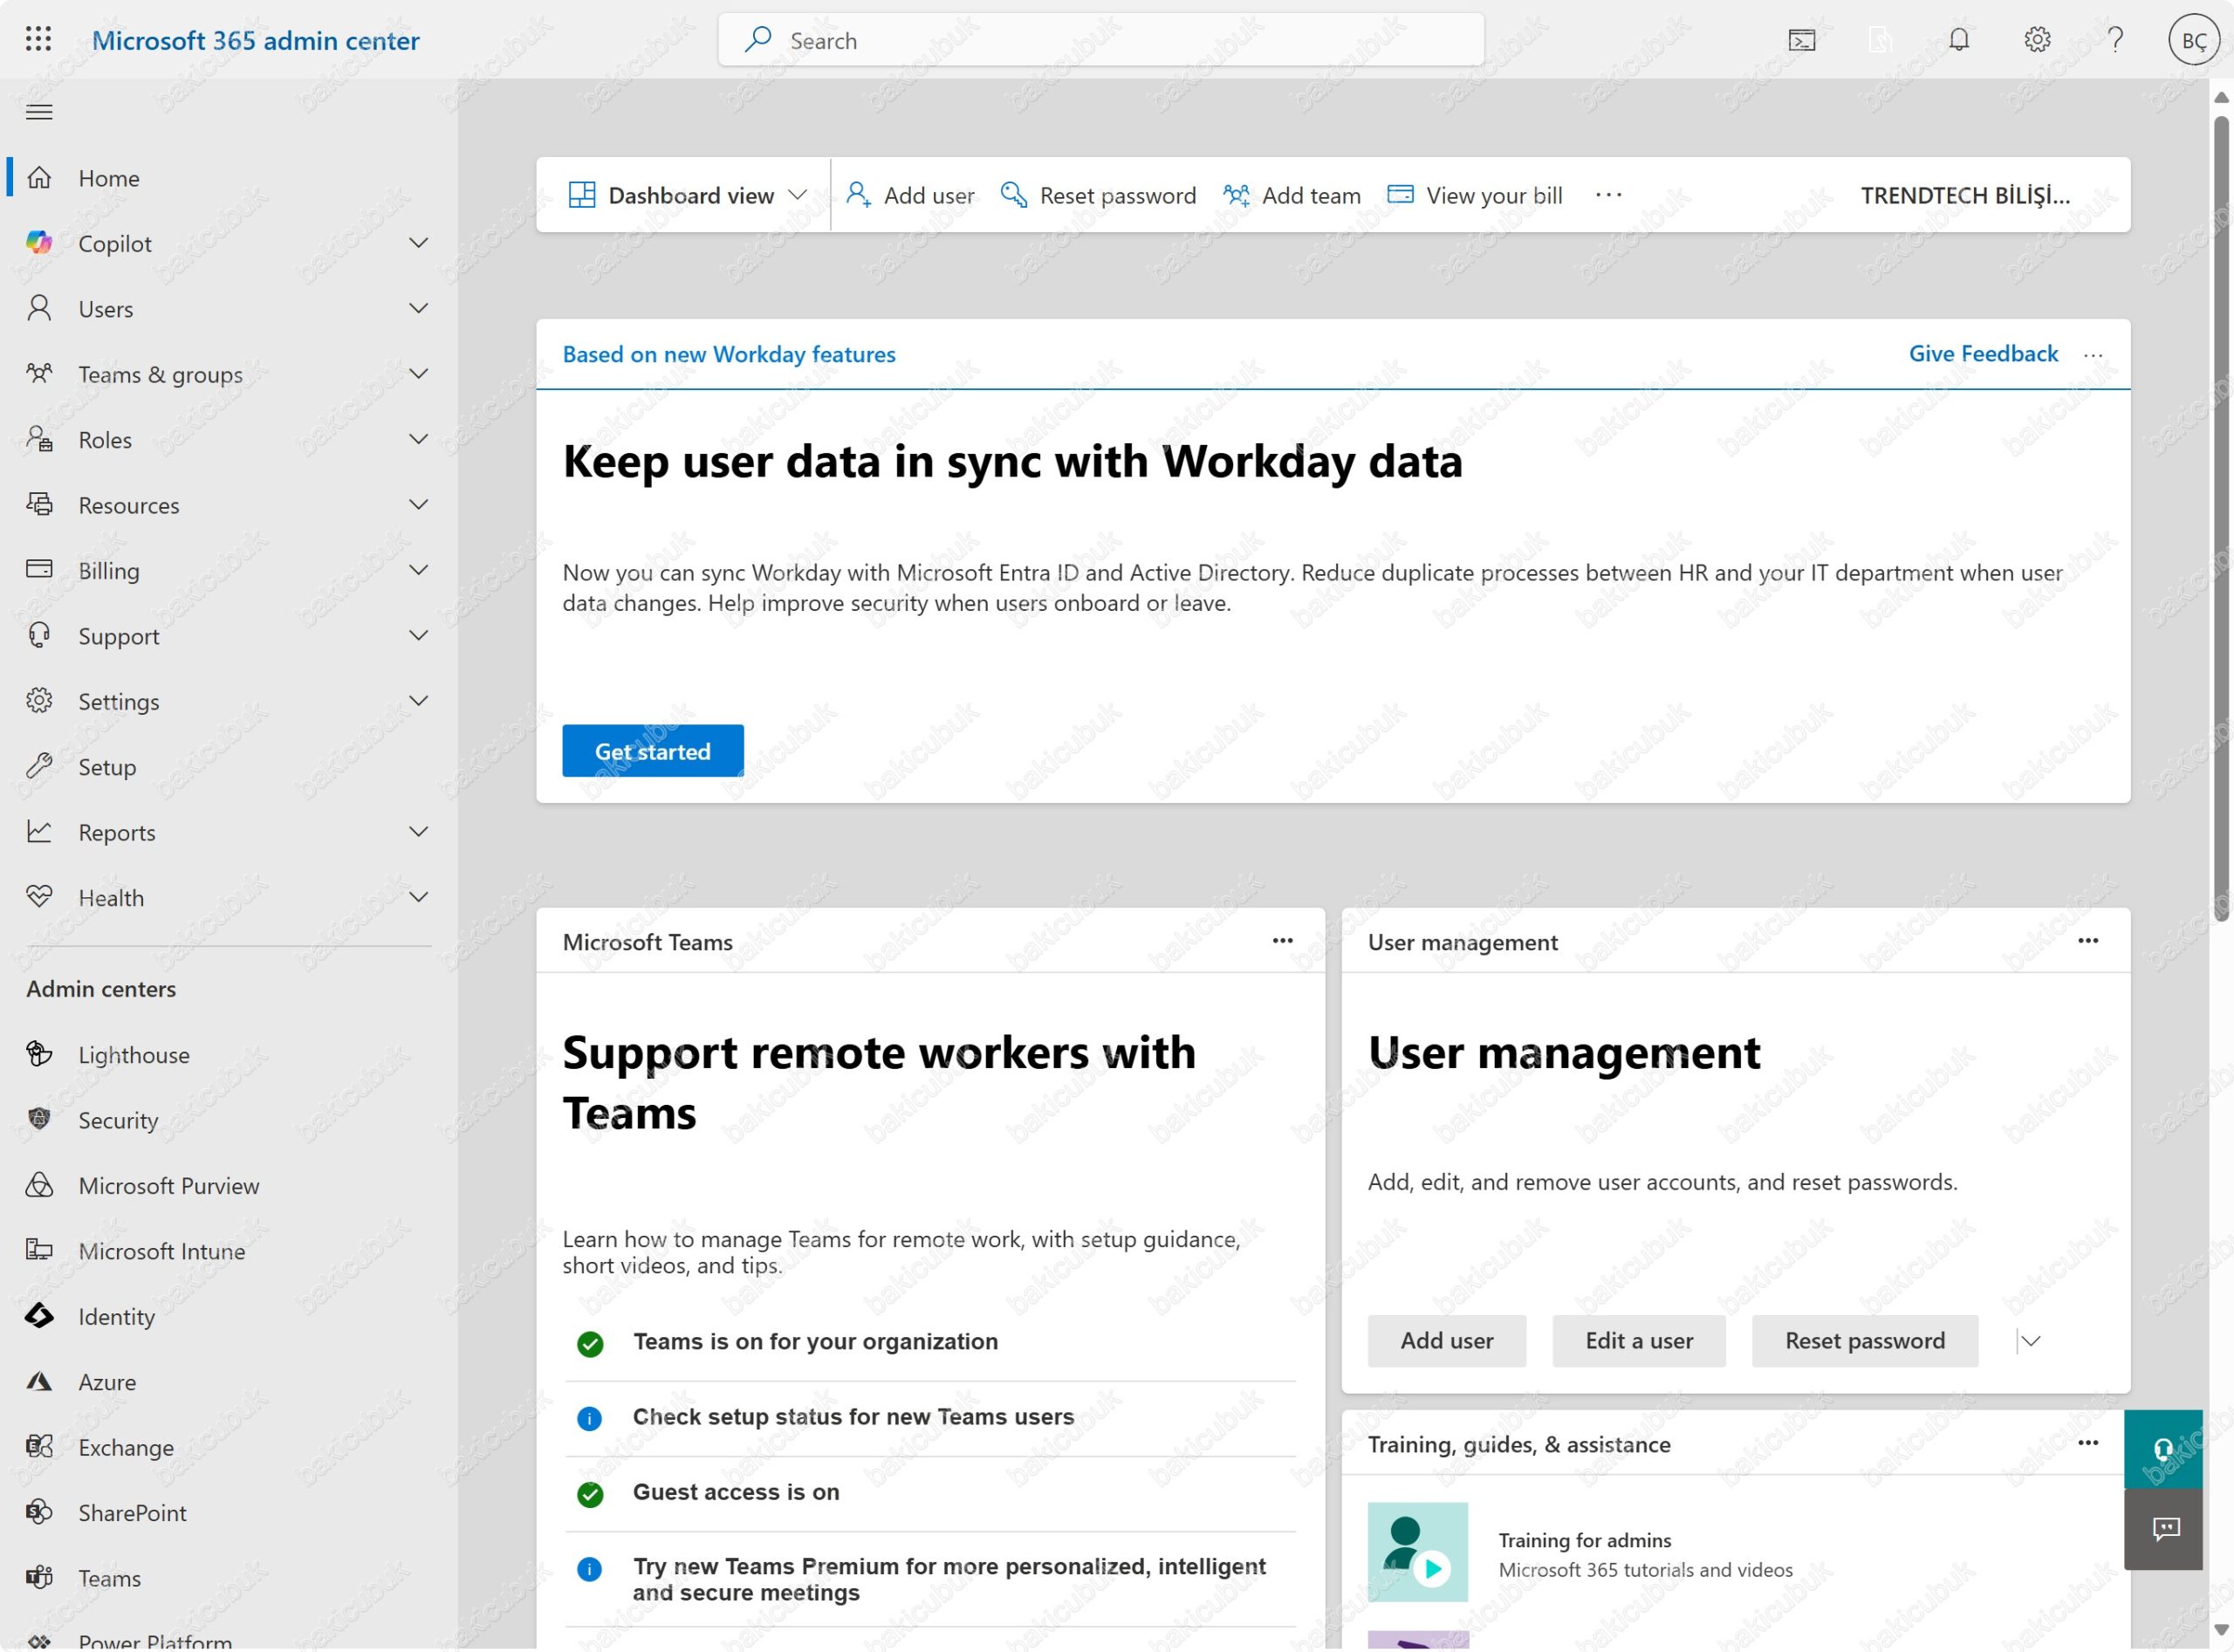The width and height of the screenshot is (2234, 1652).
Task: Click Give Feedback link
Action: [x=1983, y=354]
